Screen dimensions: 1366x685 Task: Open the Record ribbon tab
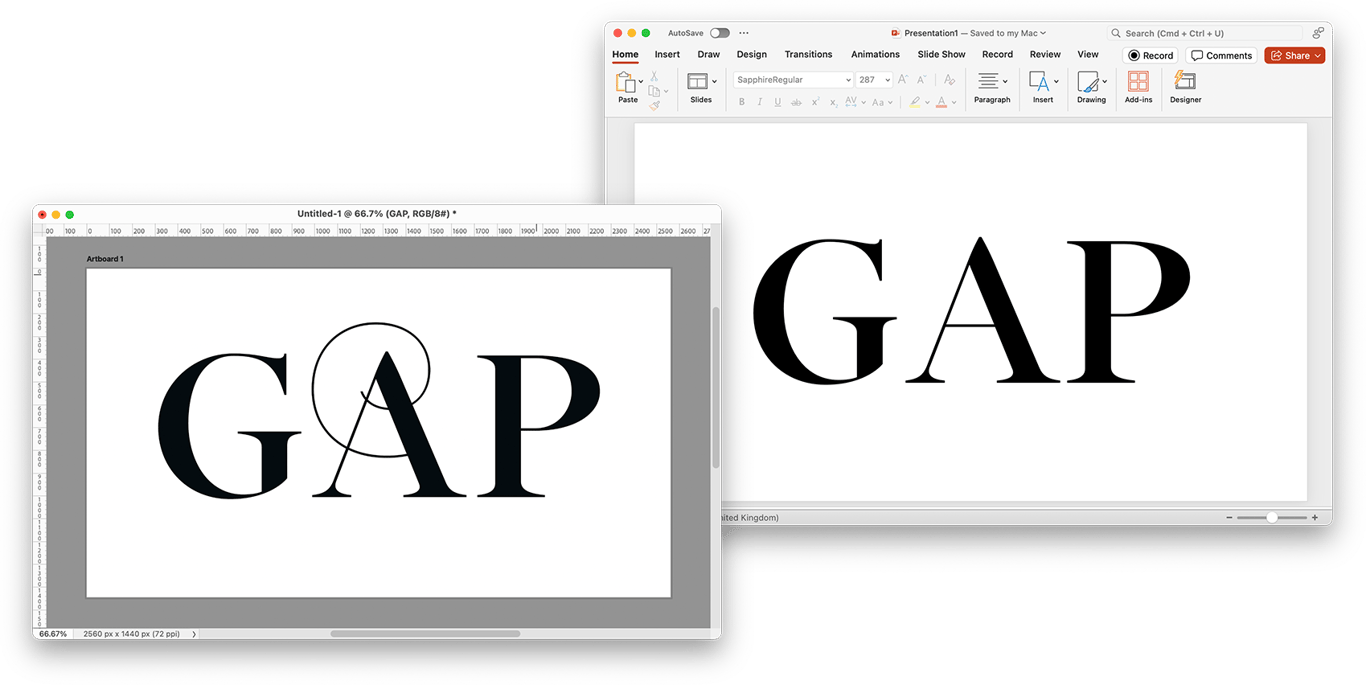997,55
